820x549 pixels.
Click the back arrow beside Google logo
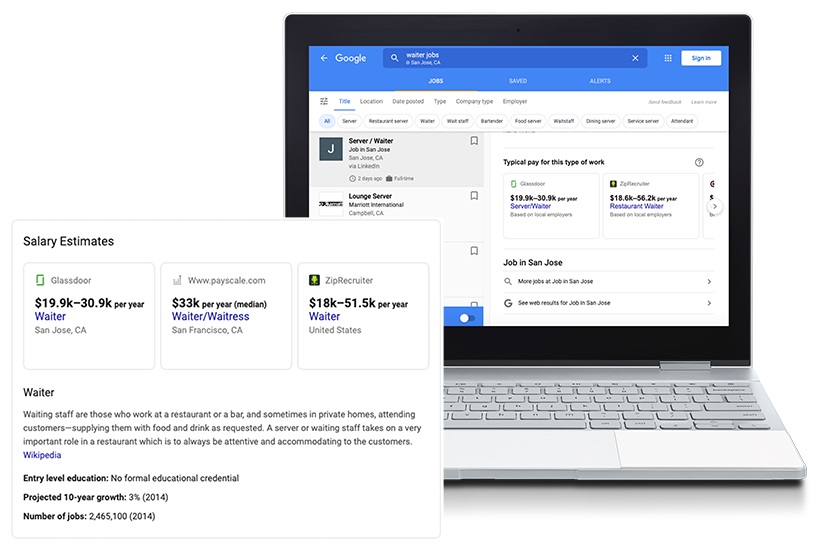324,58
